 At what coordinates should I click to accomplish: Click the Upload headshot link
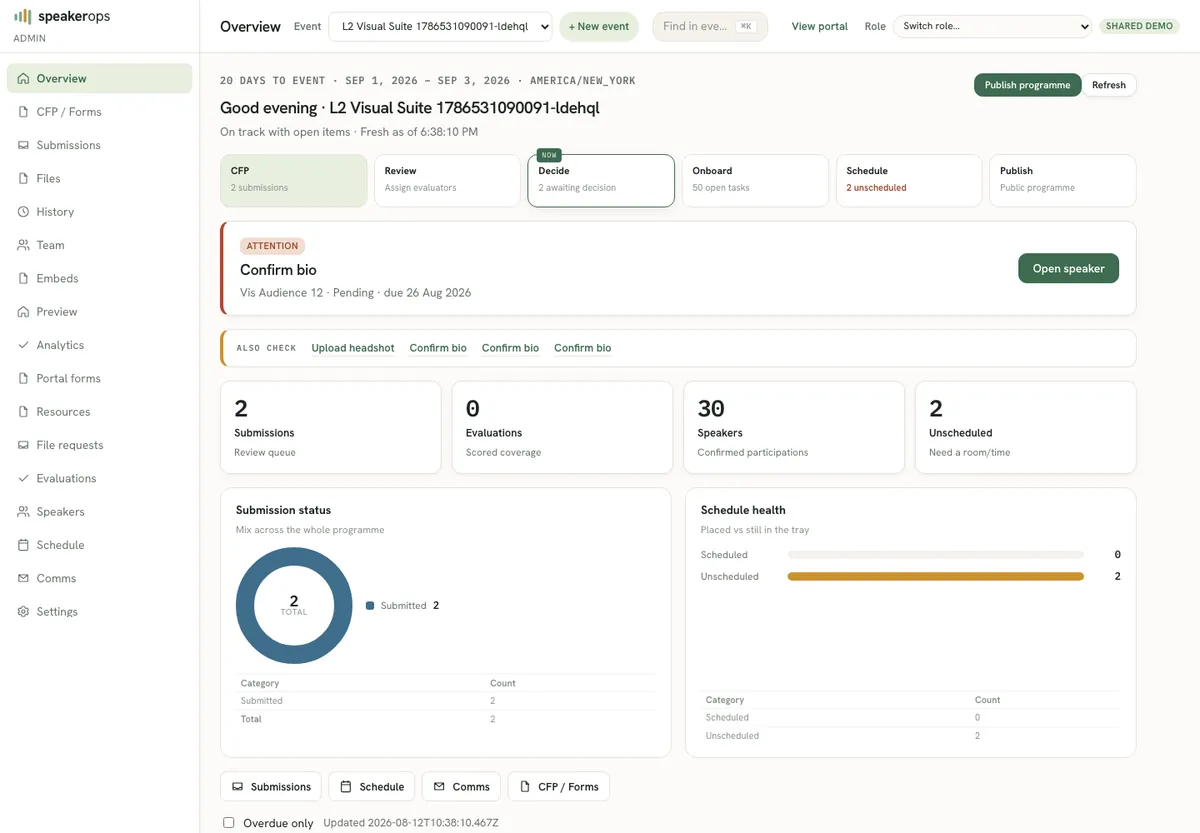pyautogui.click(x=353, y=348)
